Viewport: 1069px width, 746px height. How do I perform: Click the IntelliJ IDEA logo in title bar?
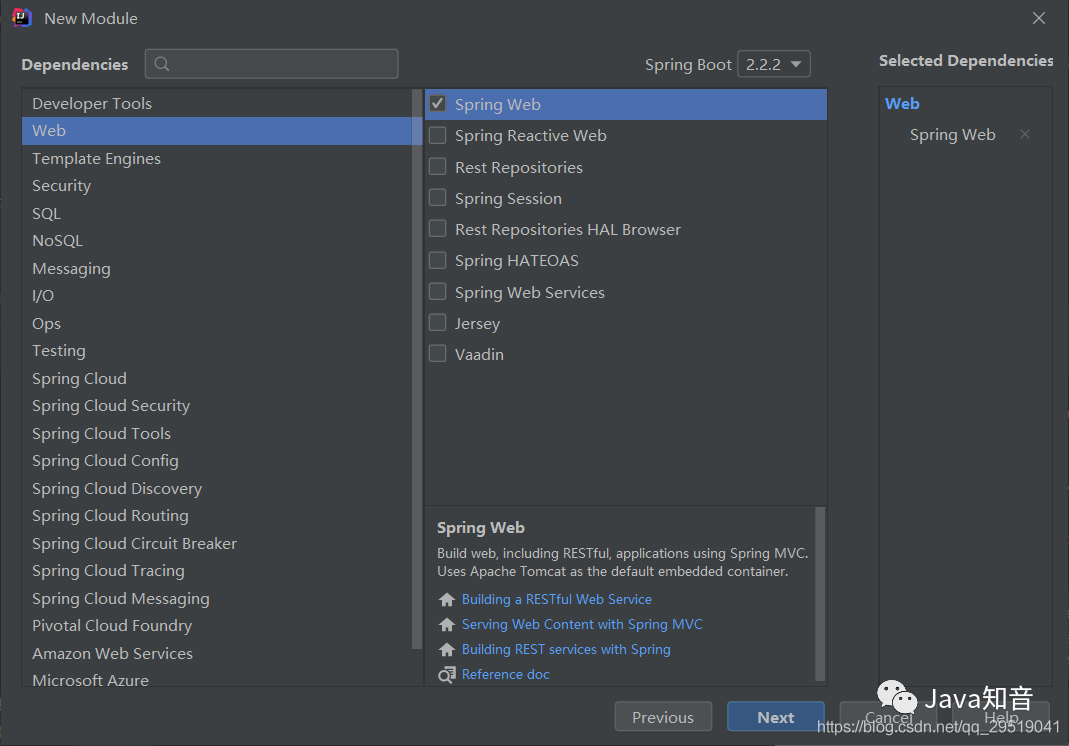point(22,18)
